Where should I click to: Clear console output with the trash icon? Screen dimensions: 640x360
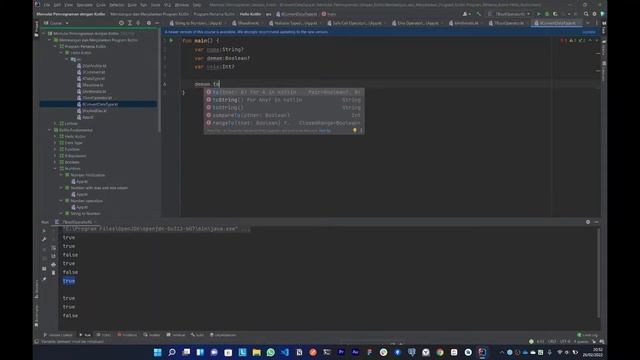(x=53, y=273)
